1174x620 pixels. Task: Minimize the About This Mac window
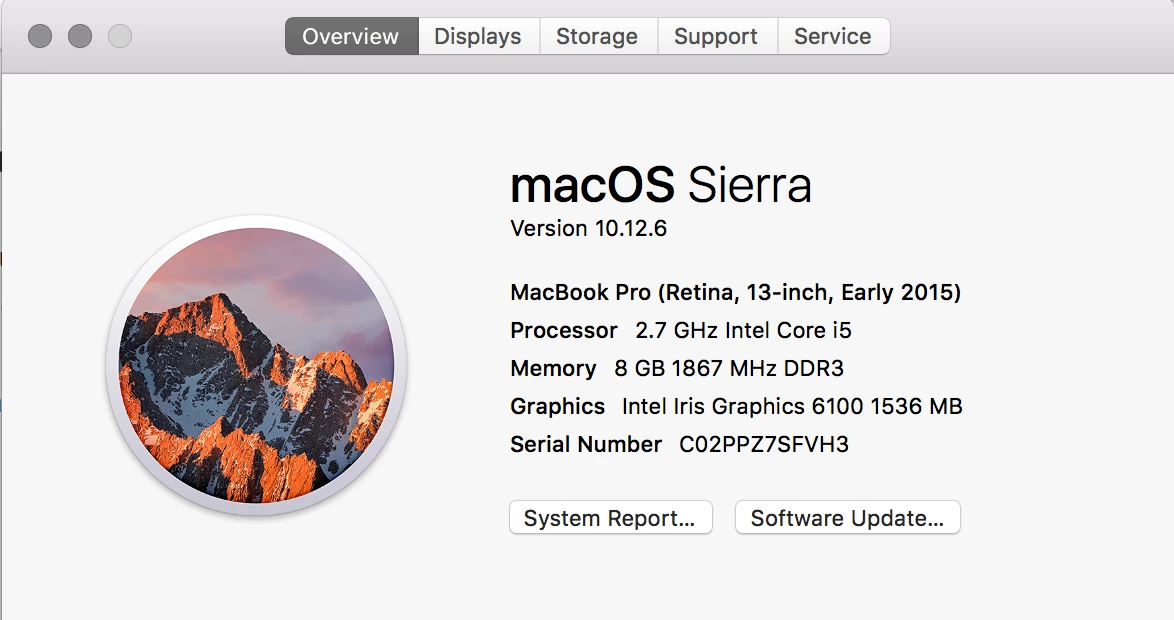80,36
